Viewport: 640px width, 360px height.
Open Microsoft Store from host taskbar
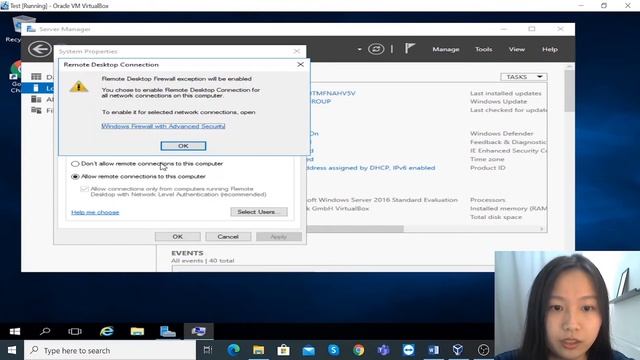[283, 350]
